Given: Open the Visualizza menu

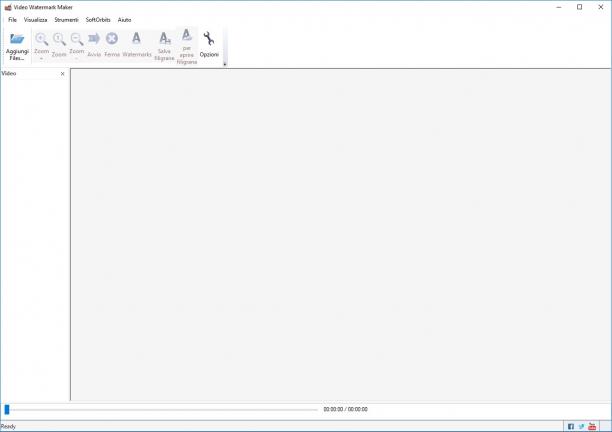Looking at the screenshot, I should [36, 20].
